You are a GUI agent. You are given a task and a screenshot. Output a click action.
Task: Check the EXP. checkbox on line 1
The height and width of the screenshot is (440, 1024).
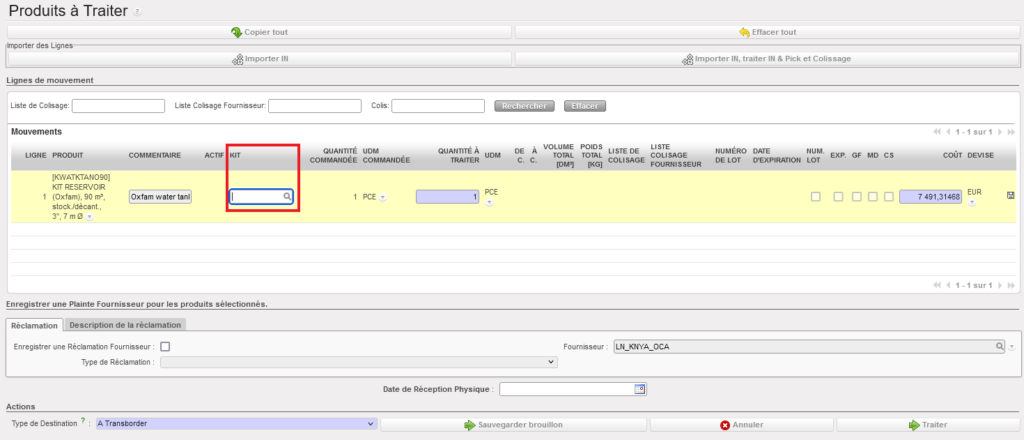pyautogui.click(x=838, y=197)
